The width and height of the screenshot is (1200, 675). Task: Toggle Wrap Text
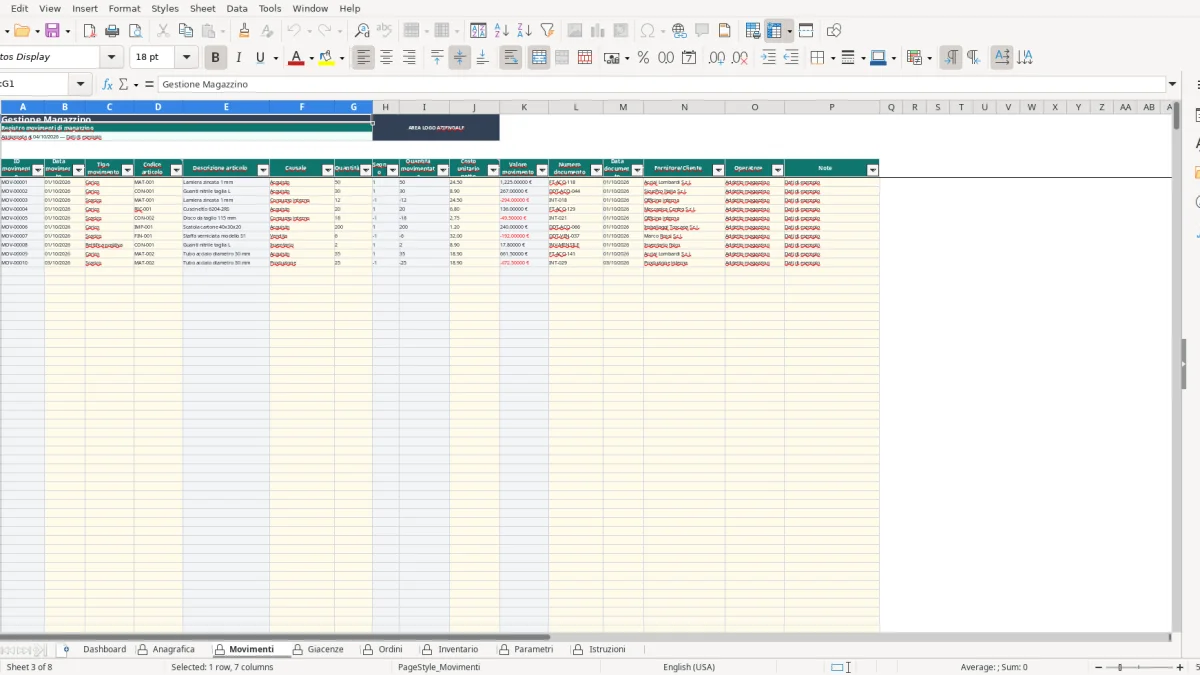click(511, 58)
